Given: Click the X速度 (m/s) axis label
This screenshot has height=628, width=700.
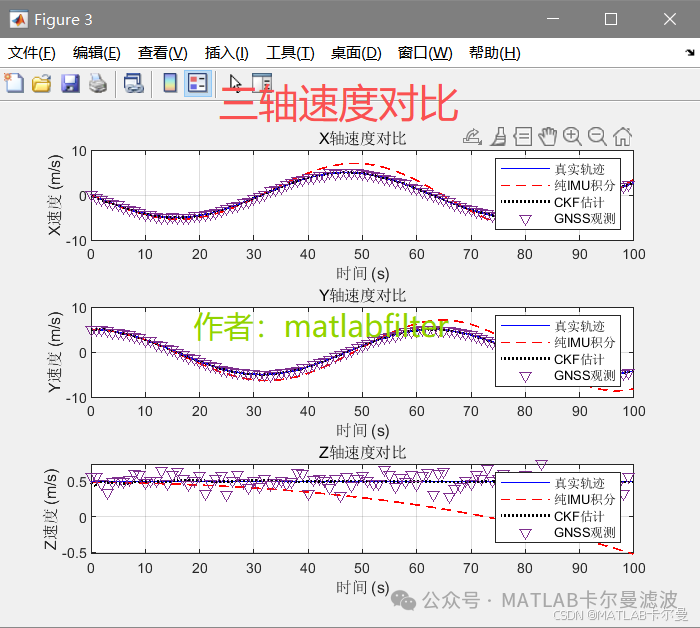Looking at the screenshot, I should pyautogui.click(x=54, y=195).
